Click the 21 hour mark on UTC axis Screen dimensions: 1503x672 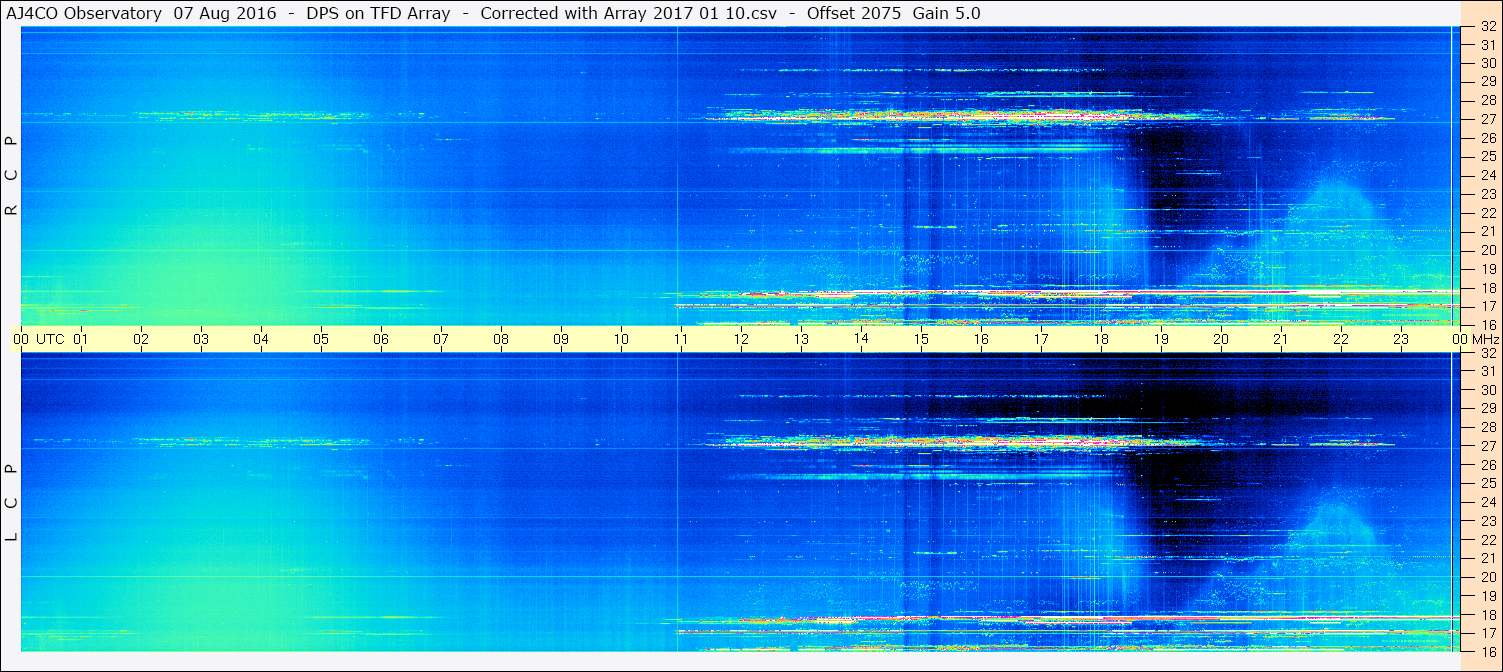coord(1280,339)
